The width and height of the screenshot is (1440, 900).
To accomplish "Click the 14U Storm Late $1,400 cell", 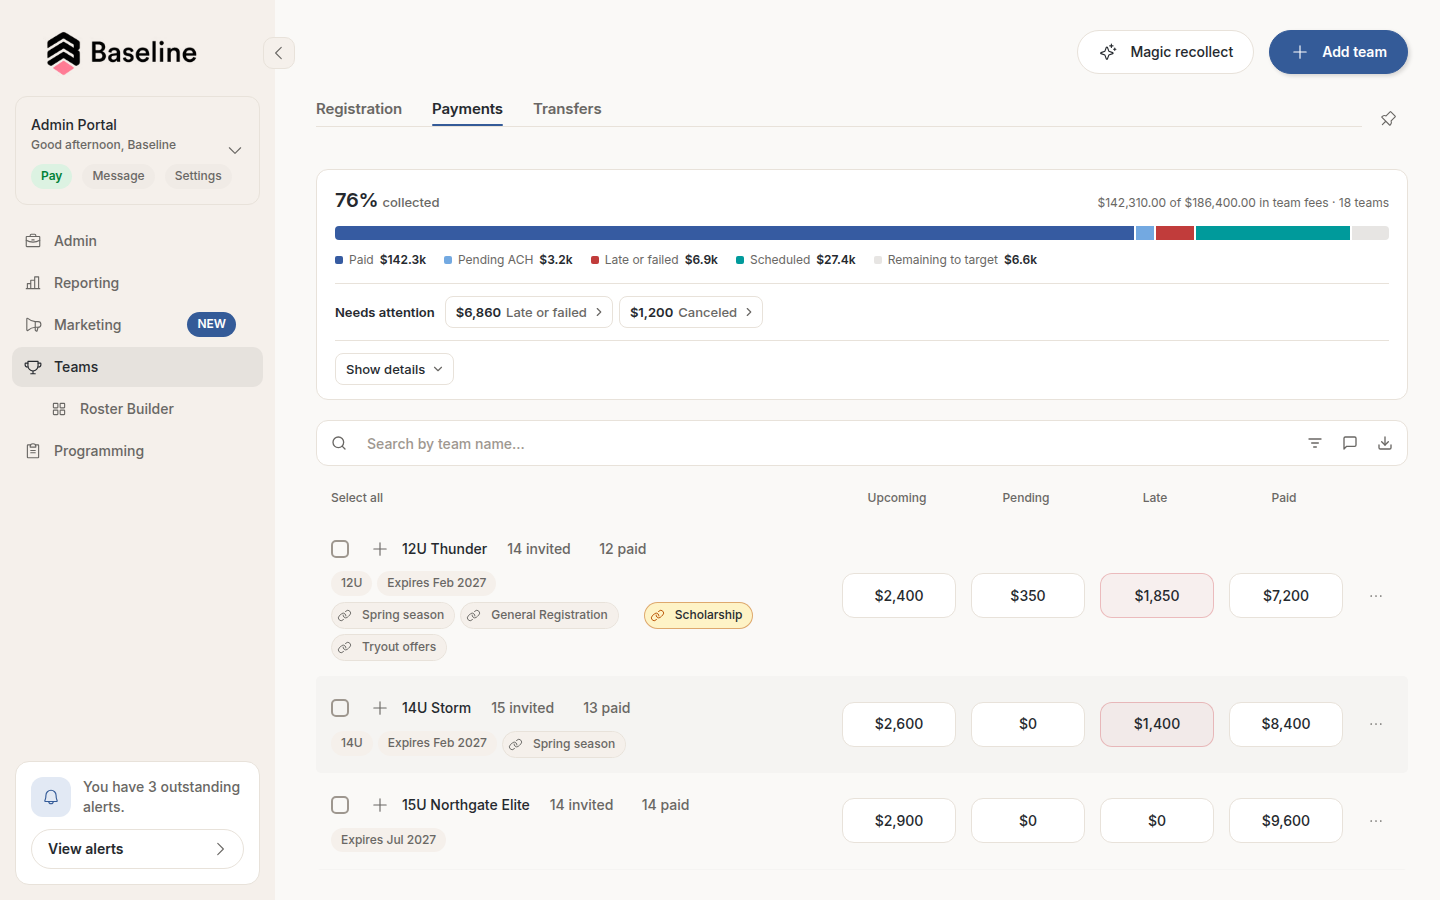I will pyautogui.click(x=1157, y=724).
